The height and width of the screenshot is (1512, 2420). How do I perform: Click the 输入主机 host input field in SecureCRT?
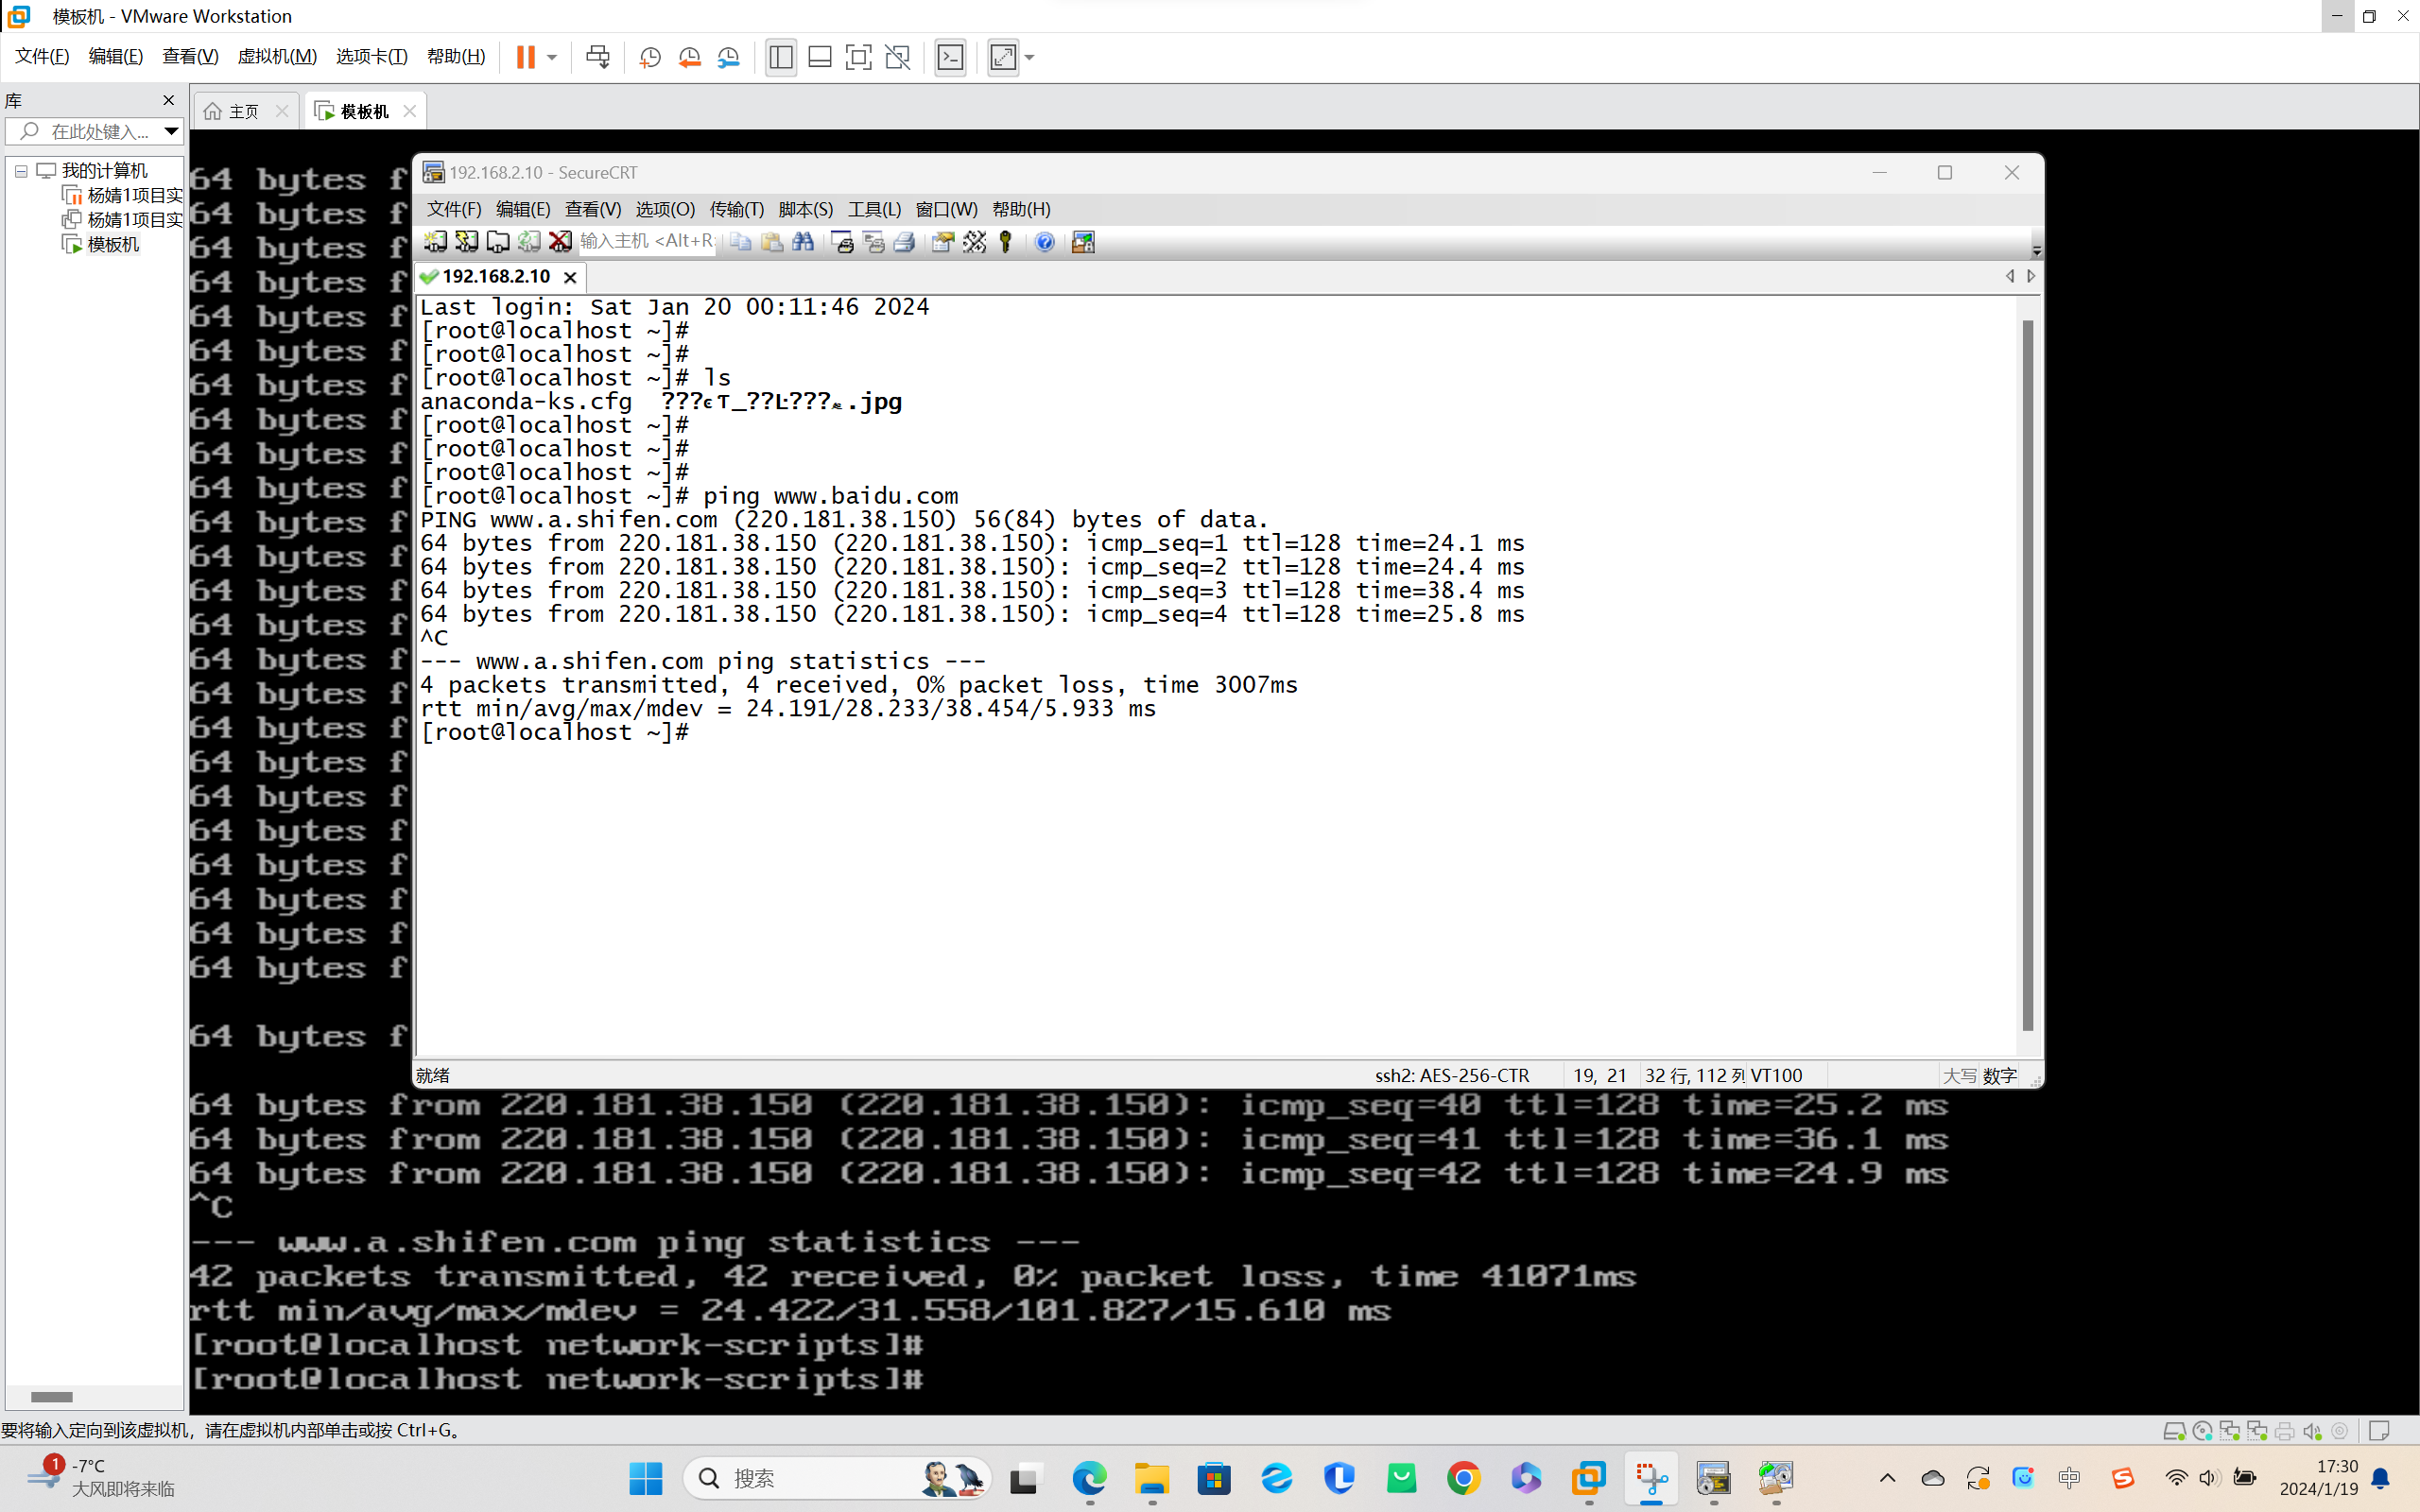(x=647, y=242)
